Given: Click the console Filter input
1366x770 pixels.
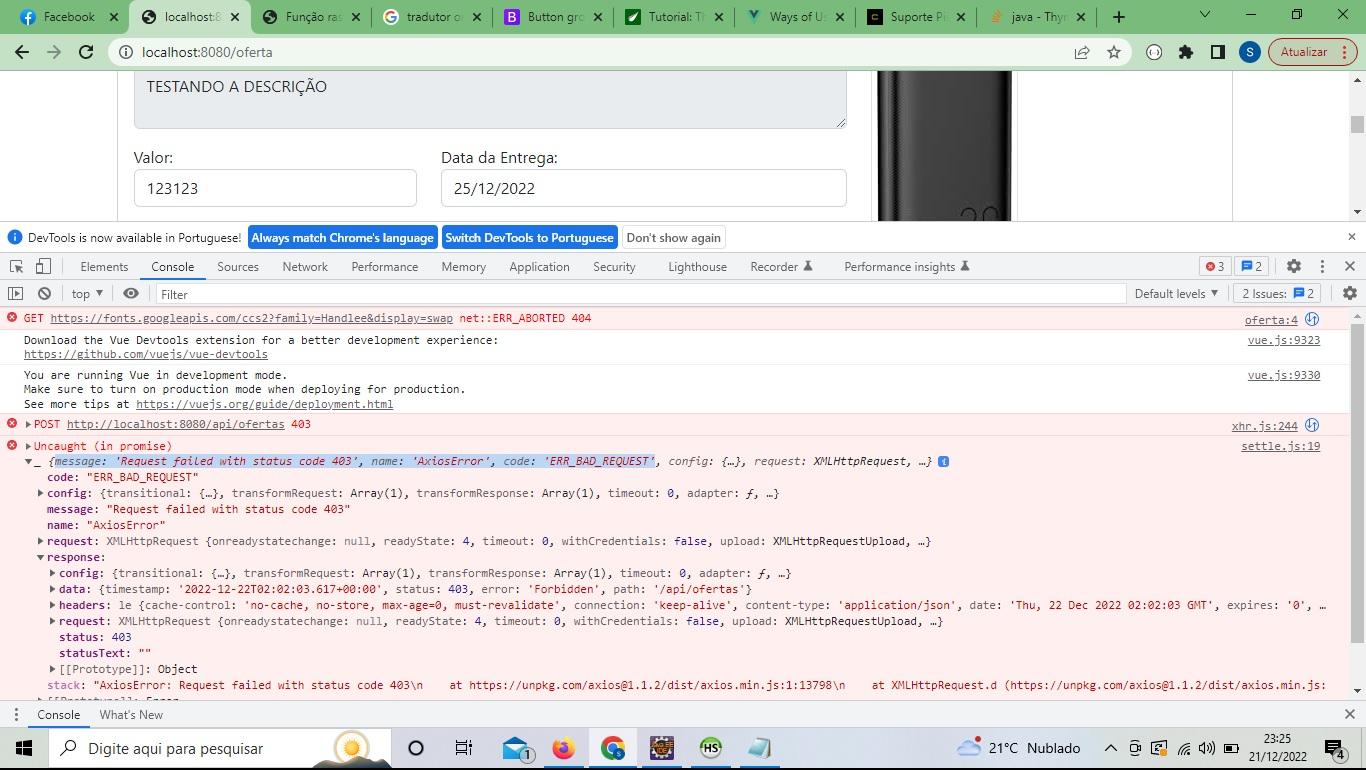Looking at the screenshot, I should (640, 293).
